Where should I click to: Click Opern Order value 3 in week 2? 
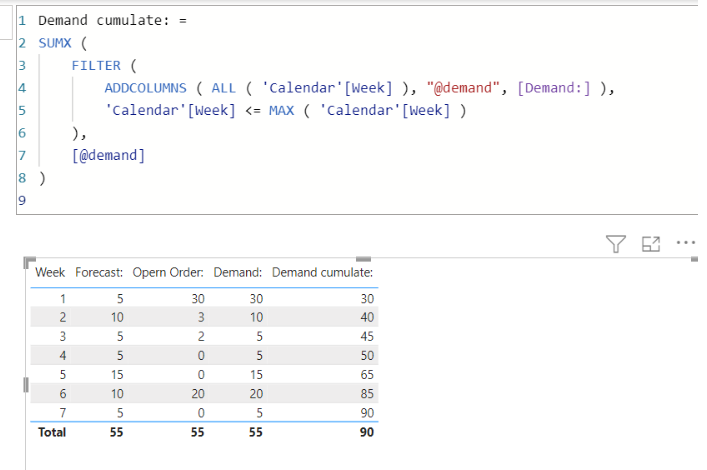(x=201, y=318)
